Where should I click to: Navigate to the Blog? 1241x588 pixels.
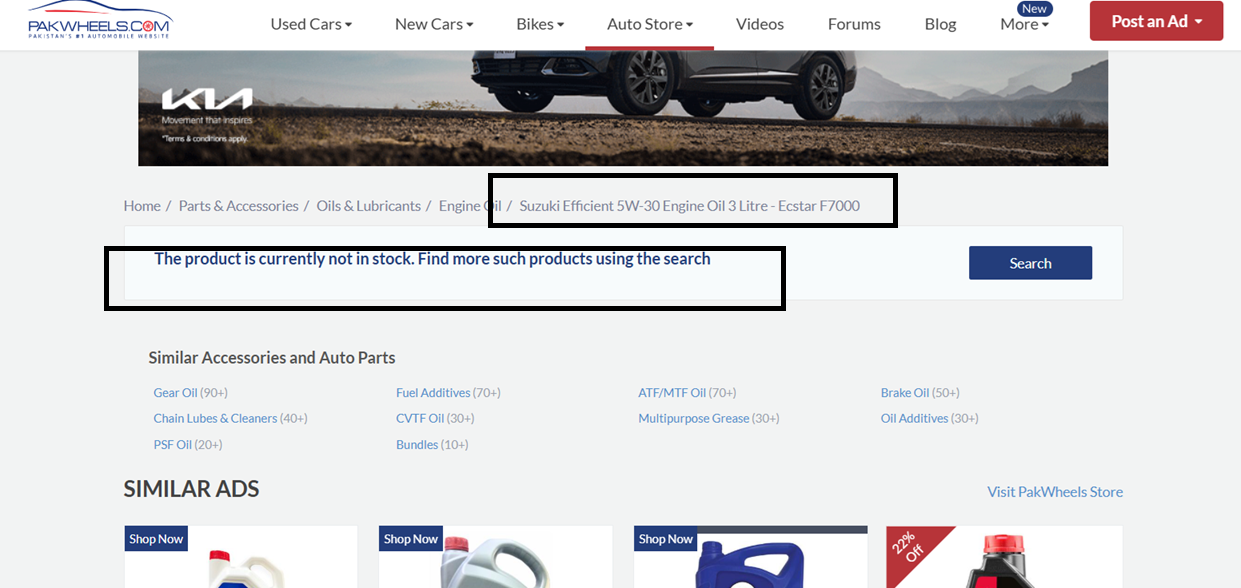point(940,24)
